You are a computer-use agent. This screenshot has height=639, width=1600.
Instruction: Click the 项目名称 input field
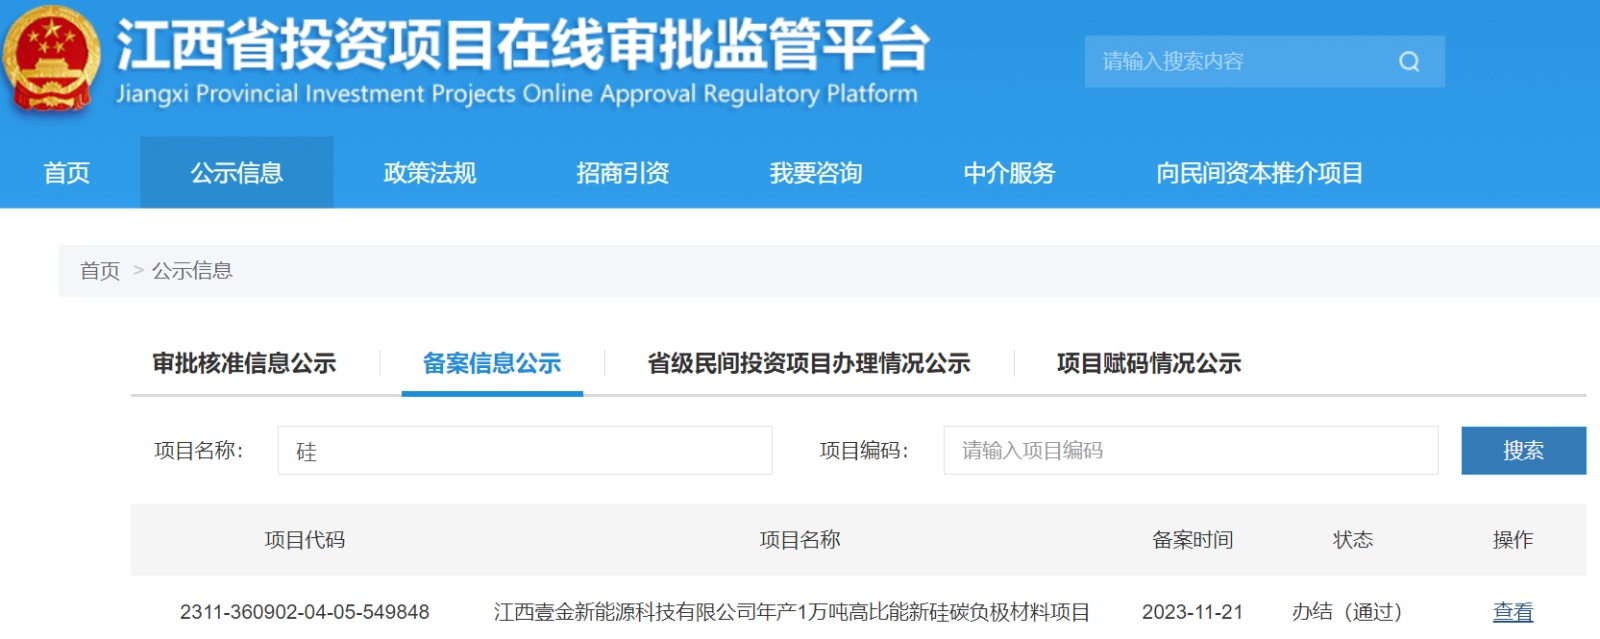pos(524,451)
